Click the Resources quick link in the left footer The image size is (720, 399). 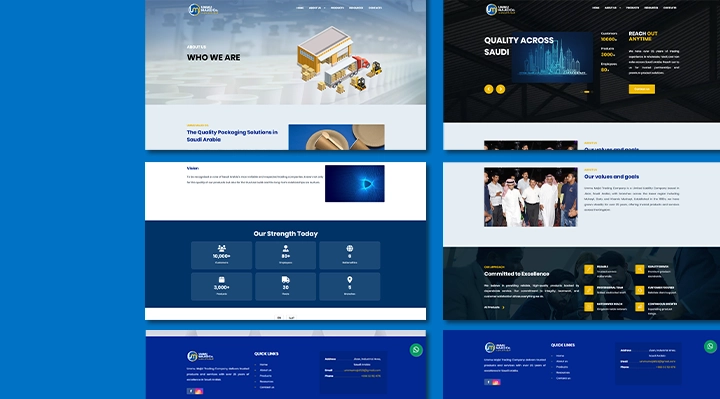pyautogui.click(x=266, y=382)
